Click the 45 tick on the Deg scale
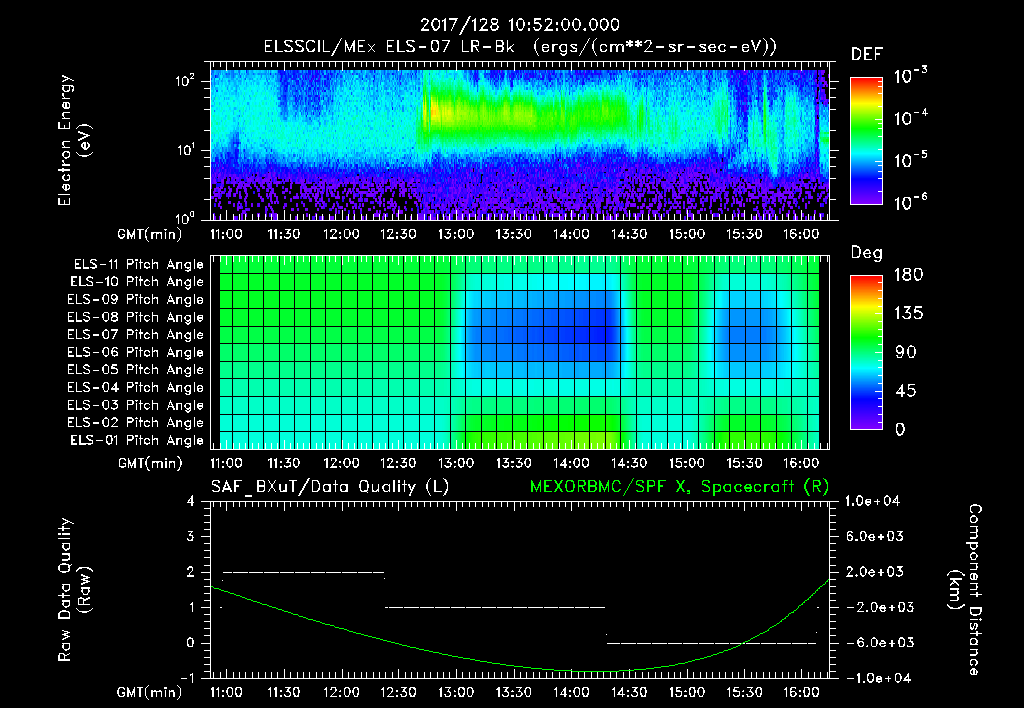1024x708 pixels. point(905,391)
